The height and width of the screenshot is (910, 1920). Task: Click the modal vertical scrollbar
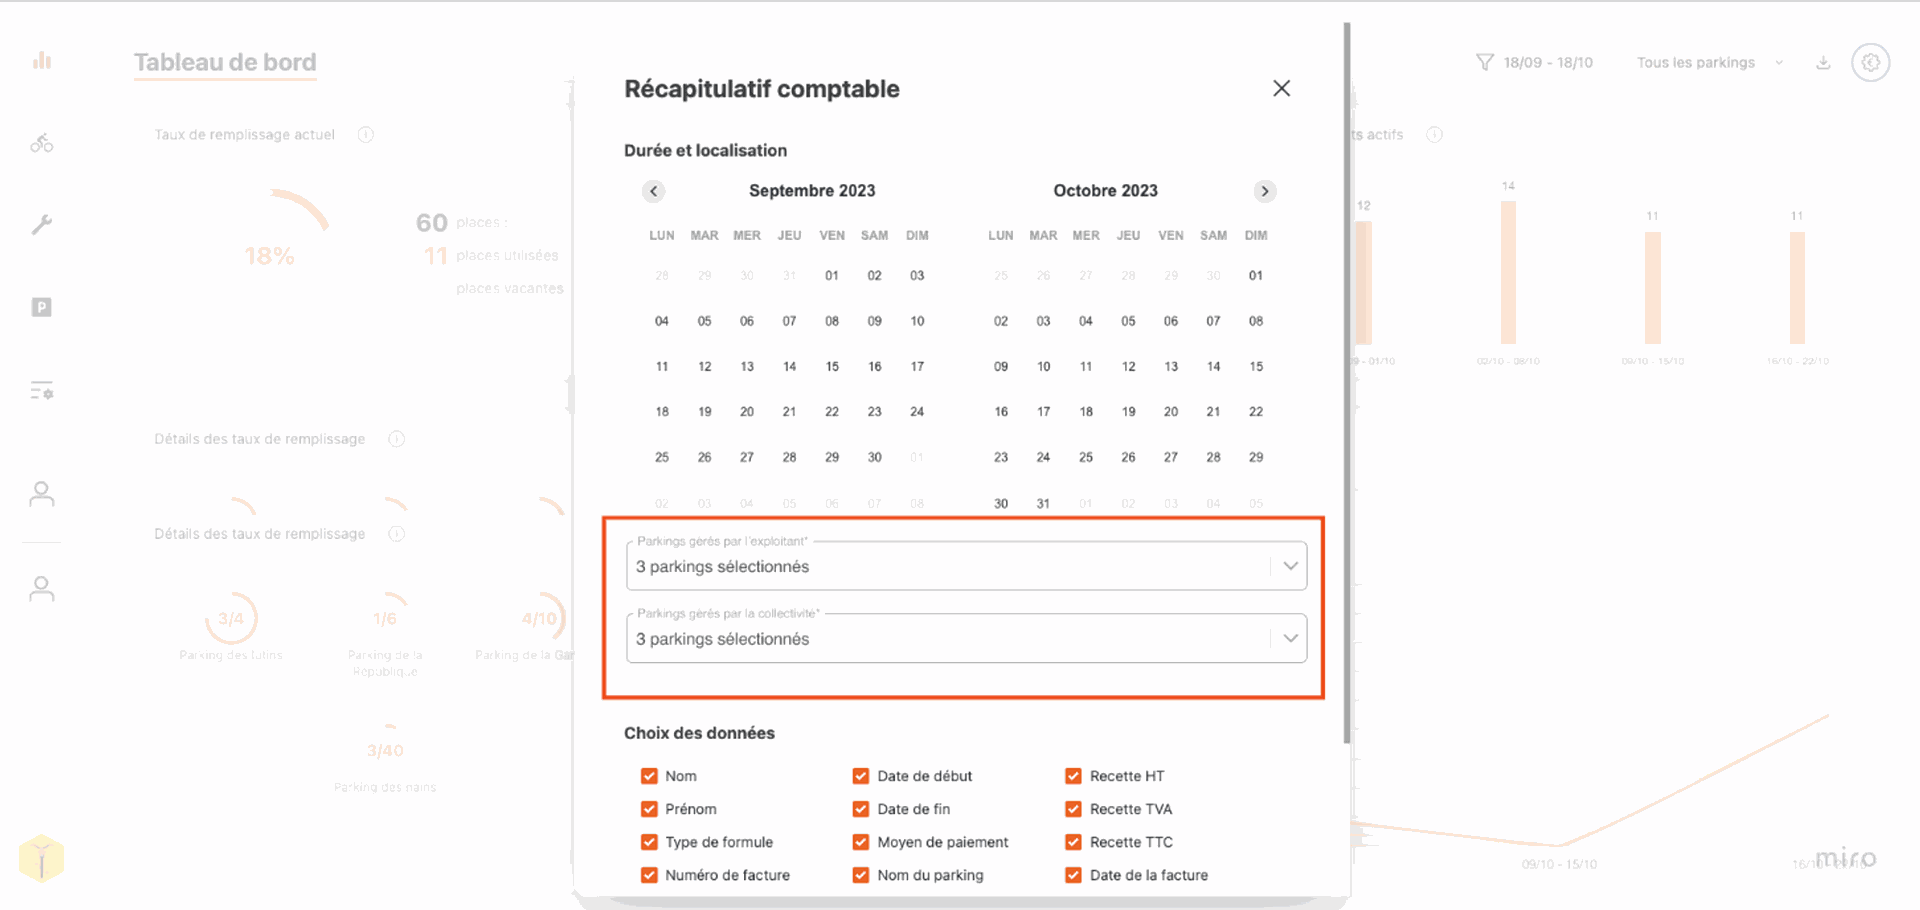click(x=1347, y=383)
